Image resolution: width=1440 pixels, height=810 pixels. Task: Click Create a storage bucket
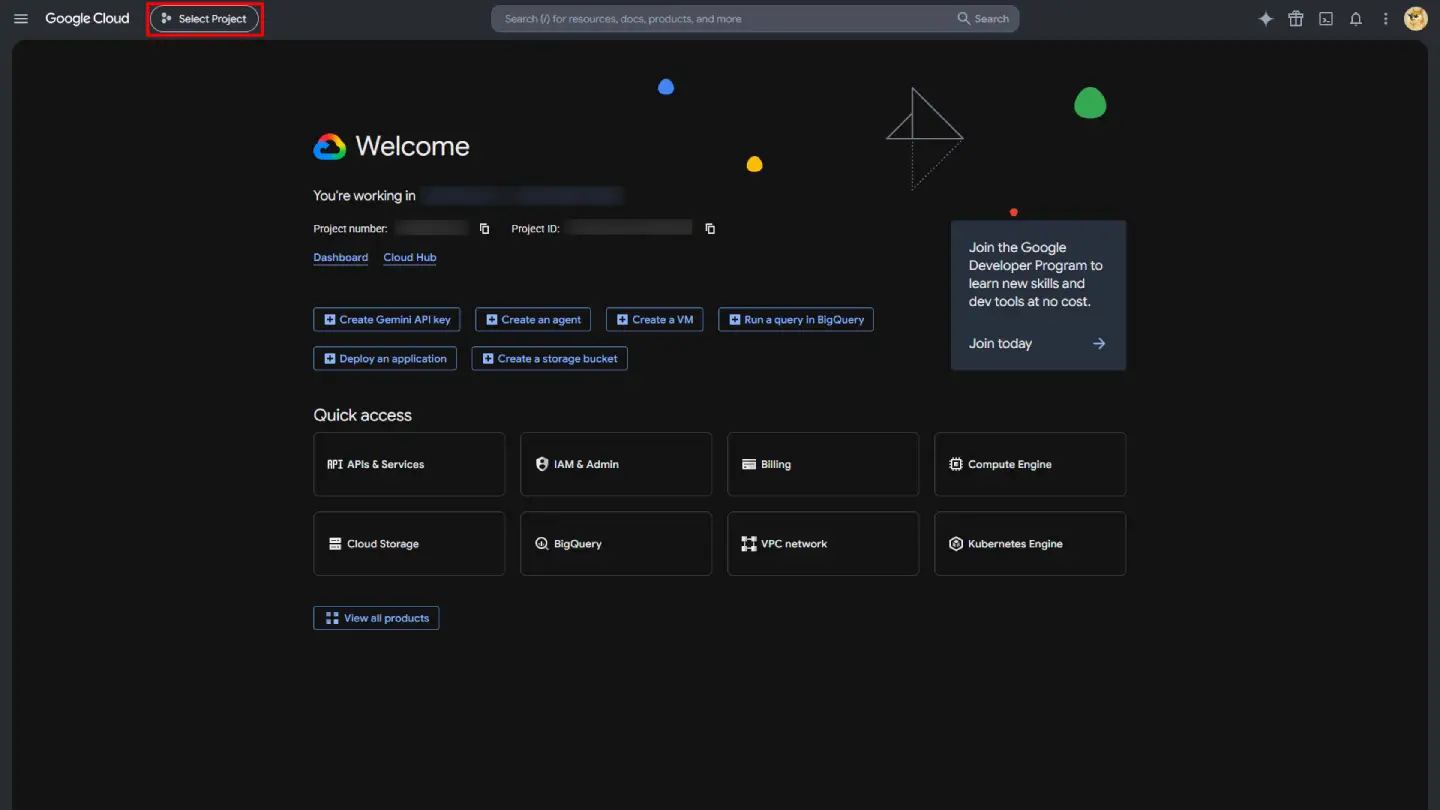[x=550, y=359]
